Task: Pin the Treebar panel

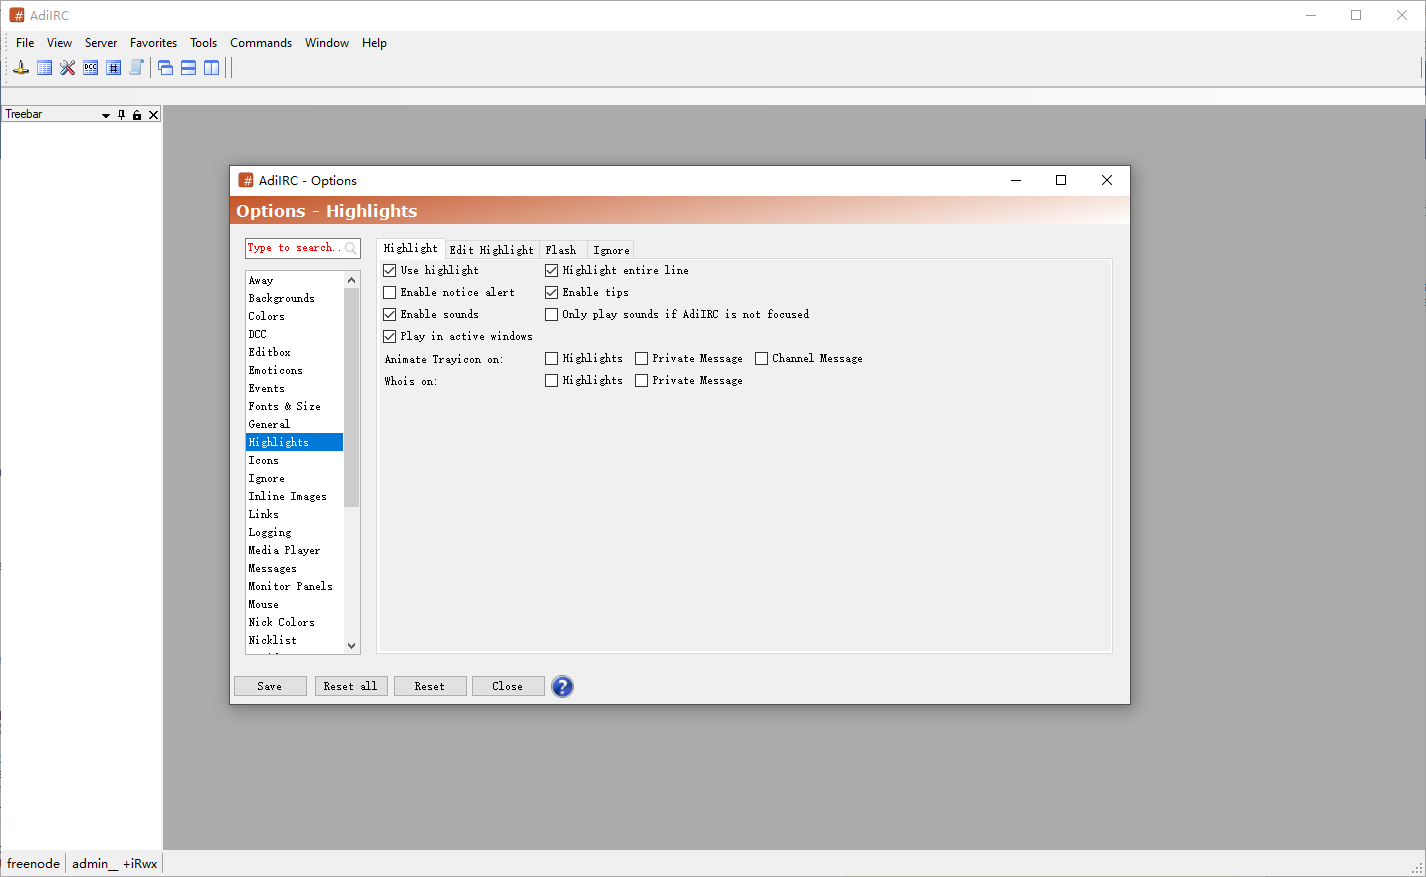Action: pyautogui.click(x=122, y=115)
